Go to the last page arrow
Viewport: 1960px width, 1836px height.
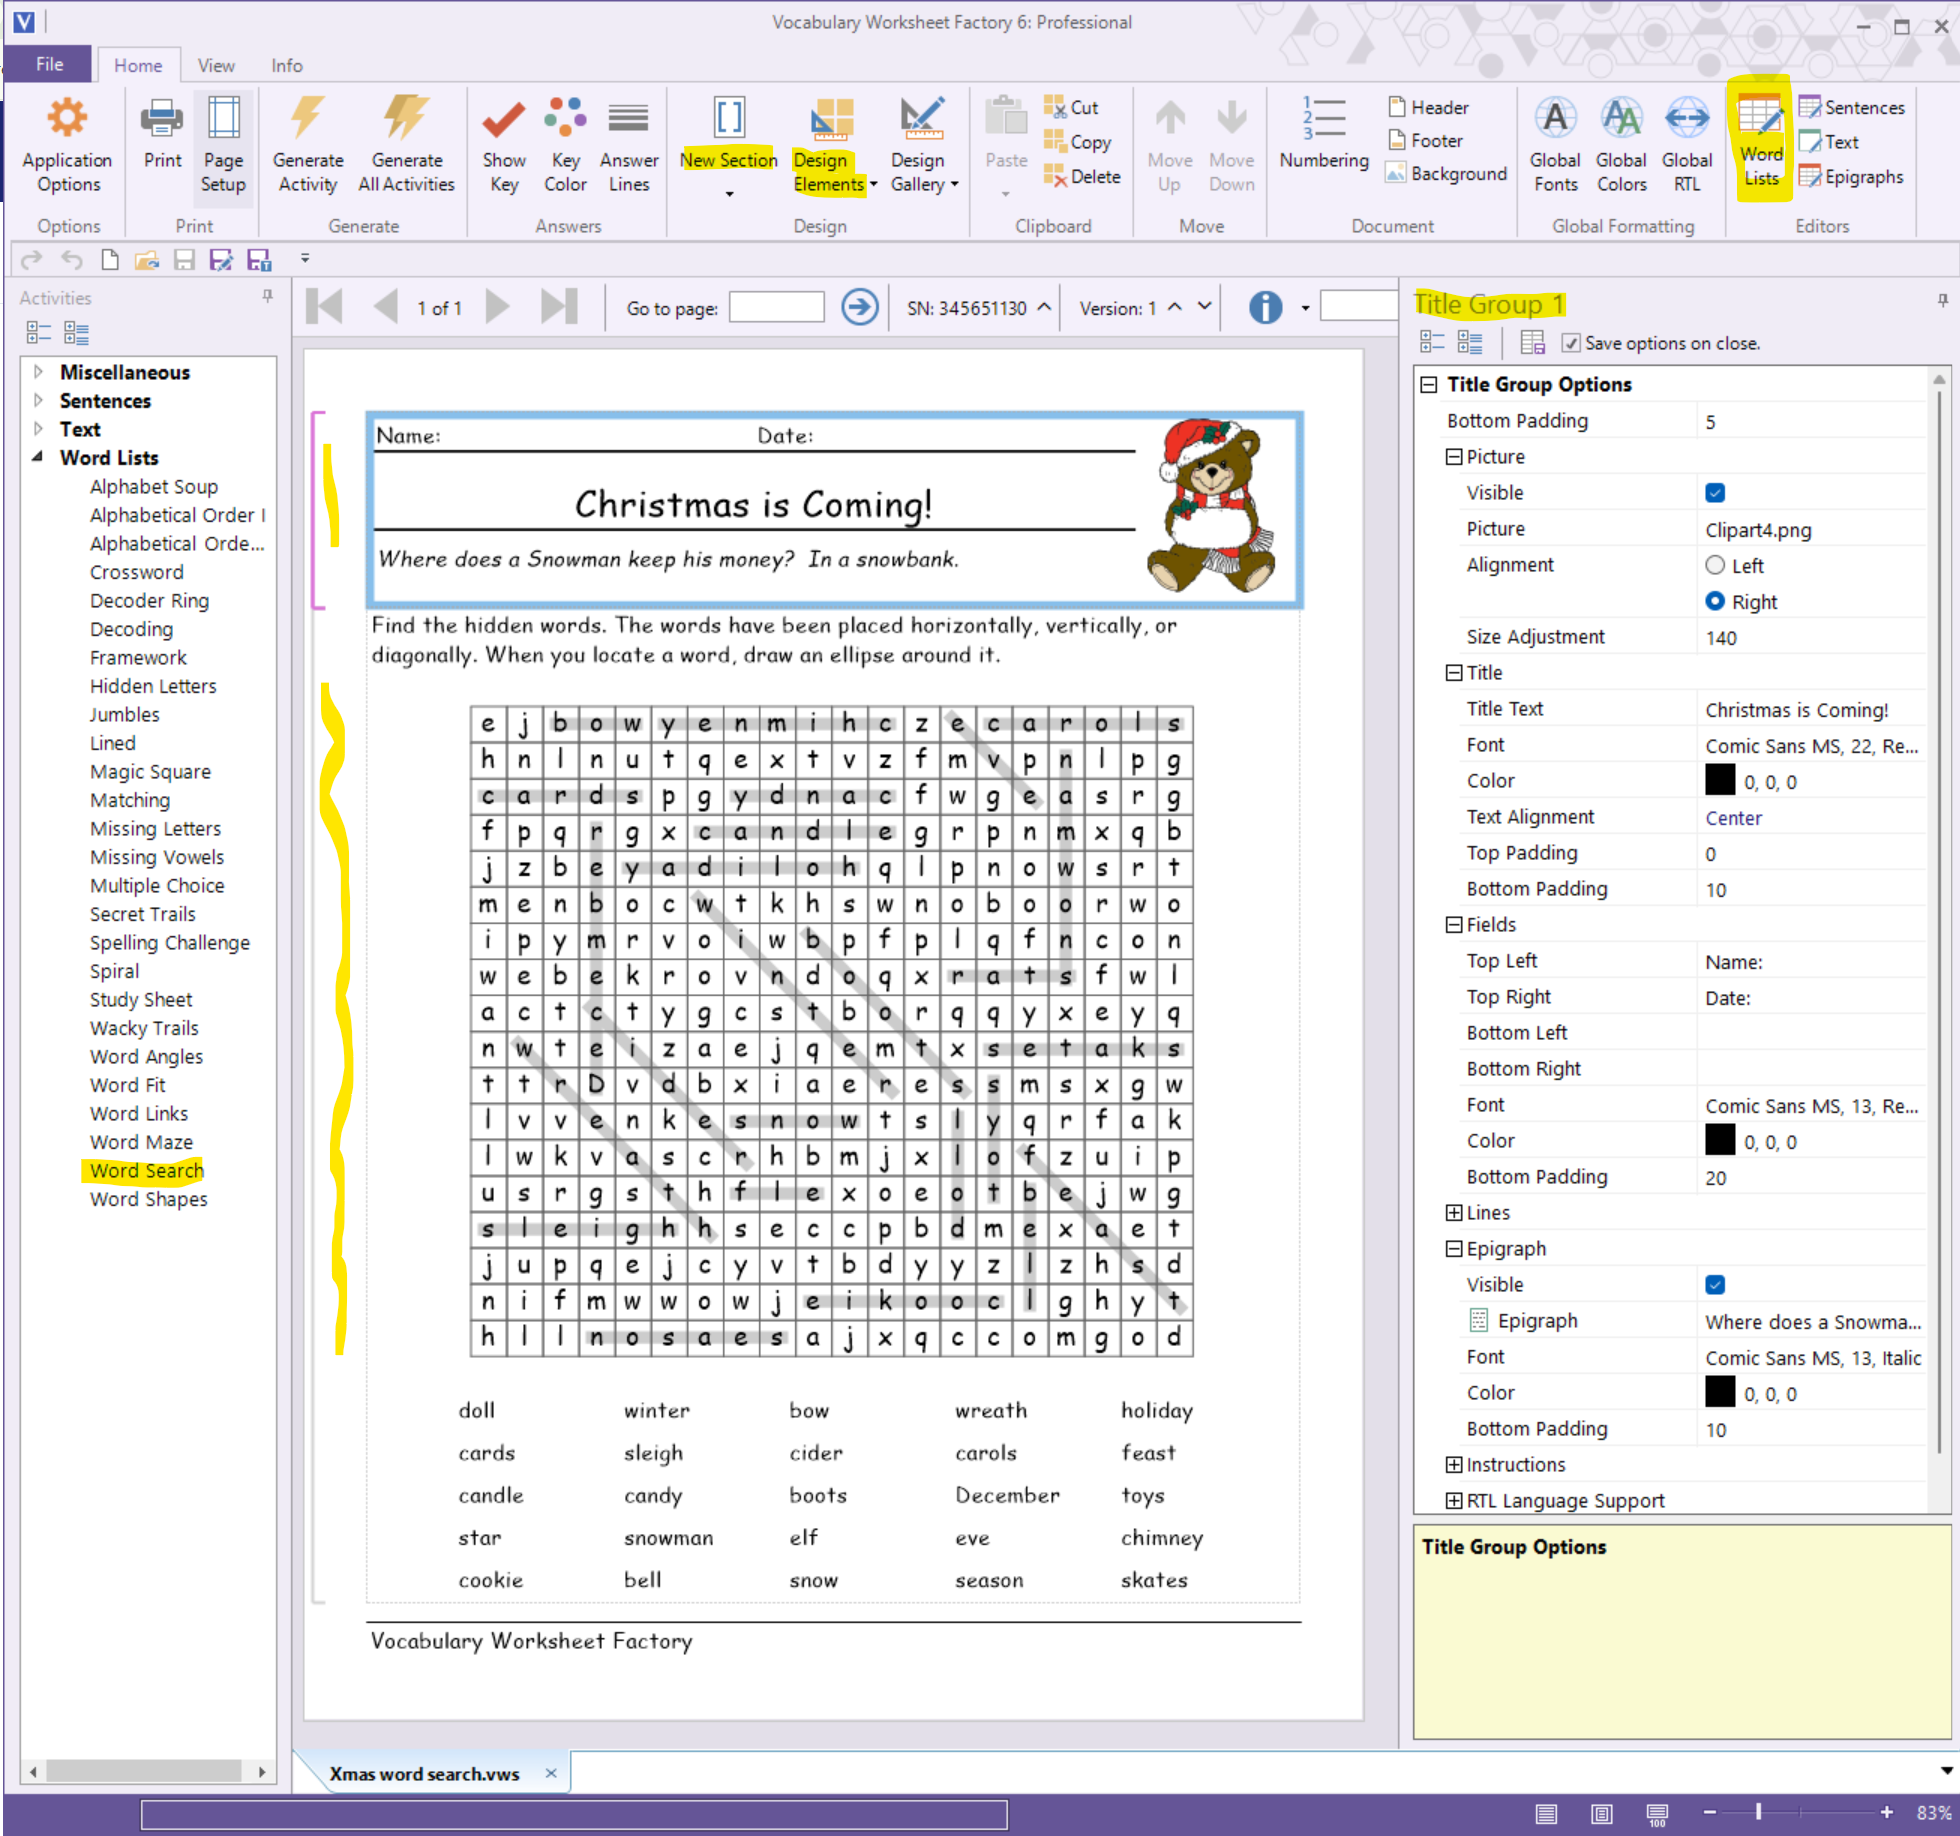(x=559, y=307)
